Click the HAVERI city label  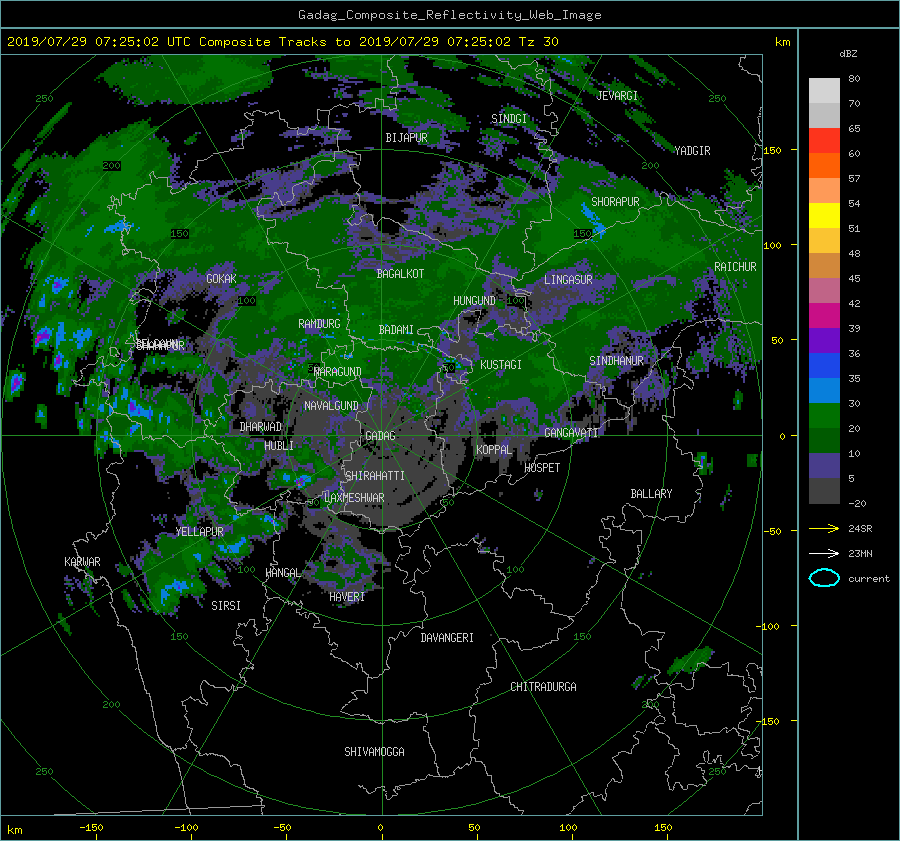pos(347,597)
